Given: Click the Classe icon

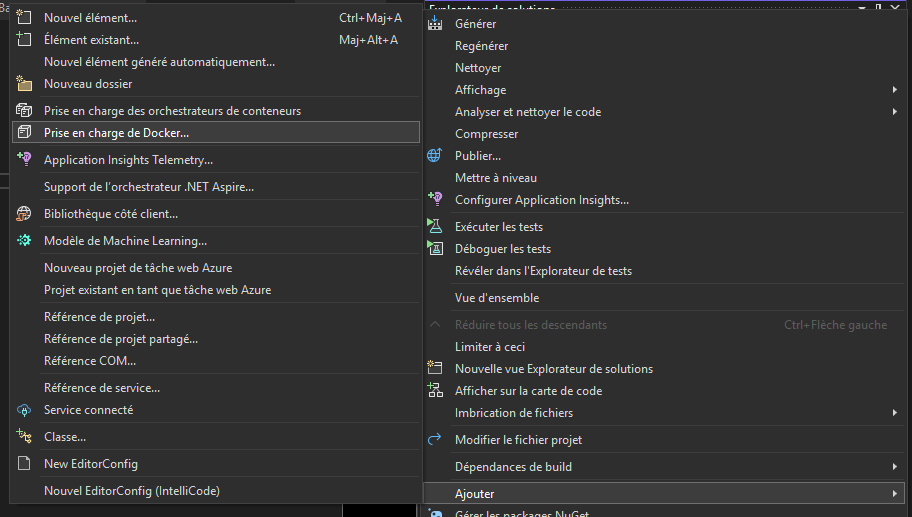Looking at the screenshot, I should [24, 436].
